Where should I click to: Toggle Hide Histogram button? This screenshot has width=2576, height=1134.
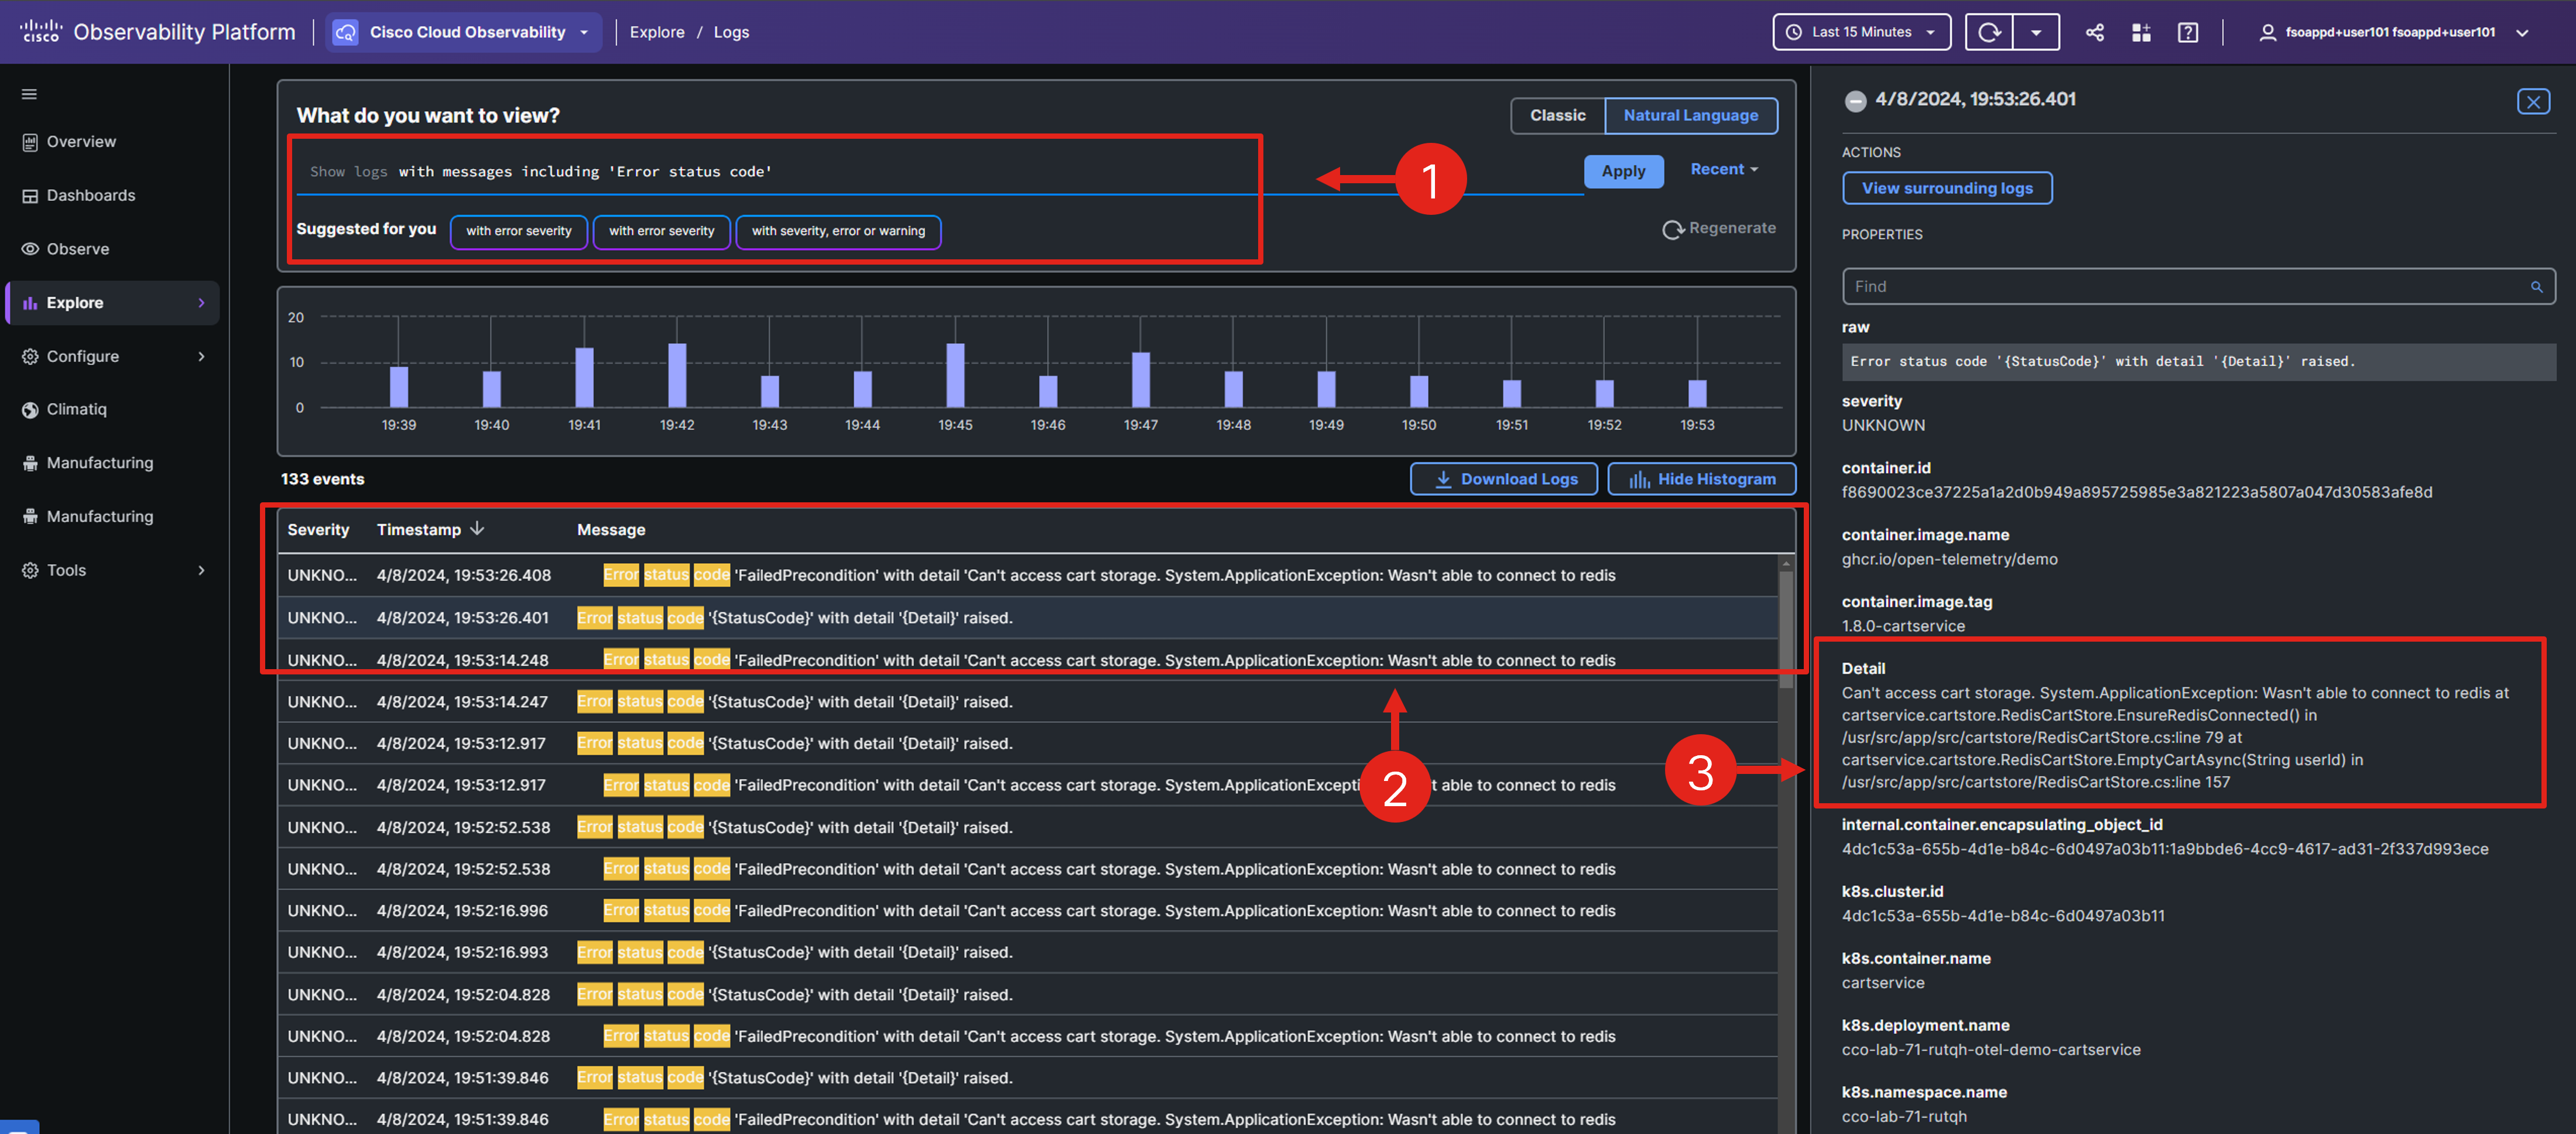[x=1702, y=479]
